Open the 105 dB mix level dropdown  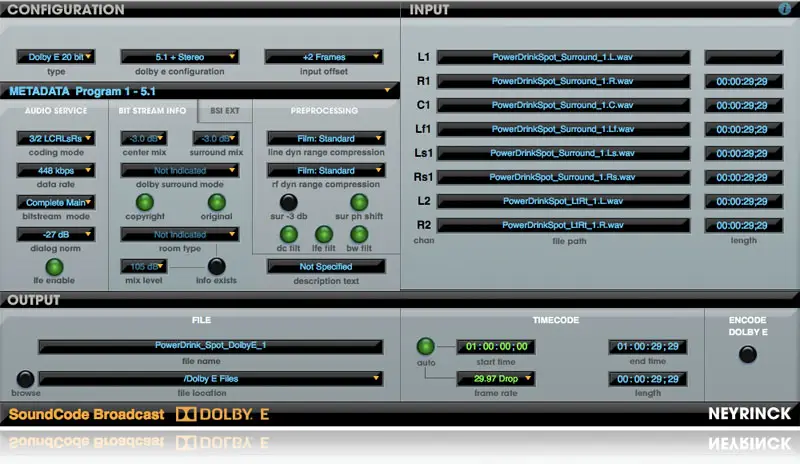click(144, 266)
